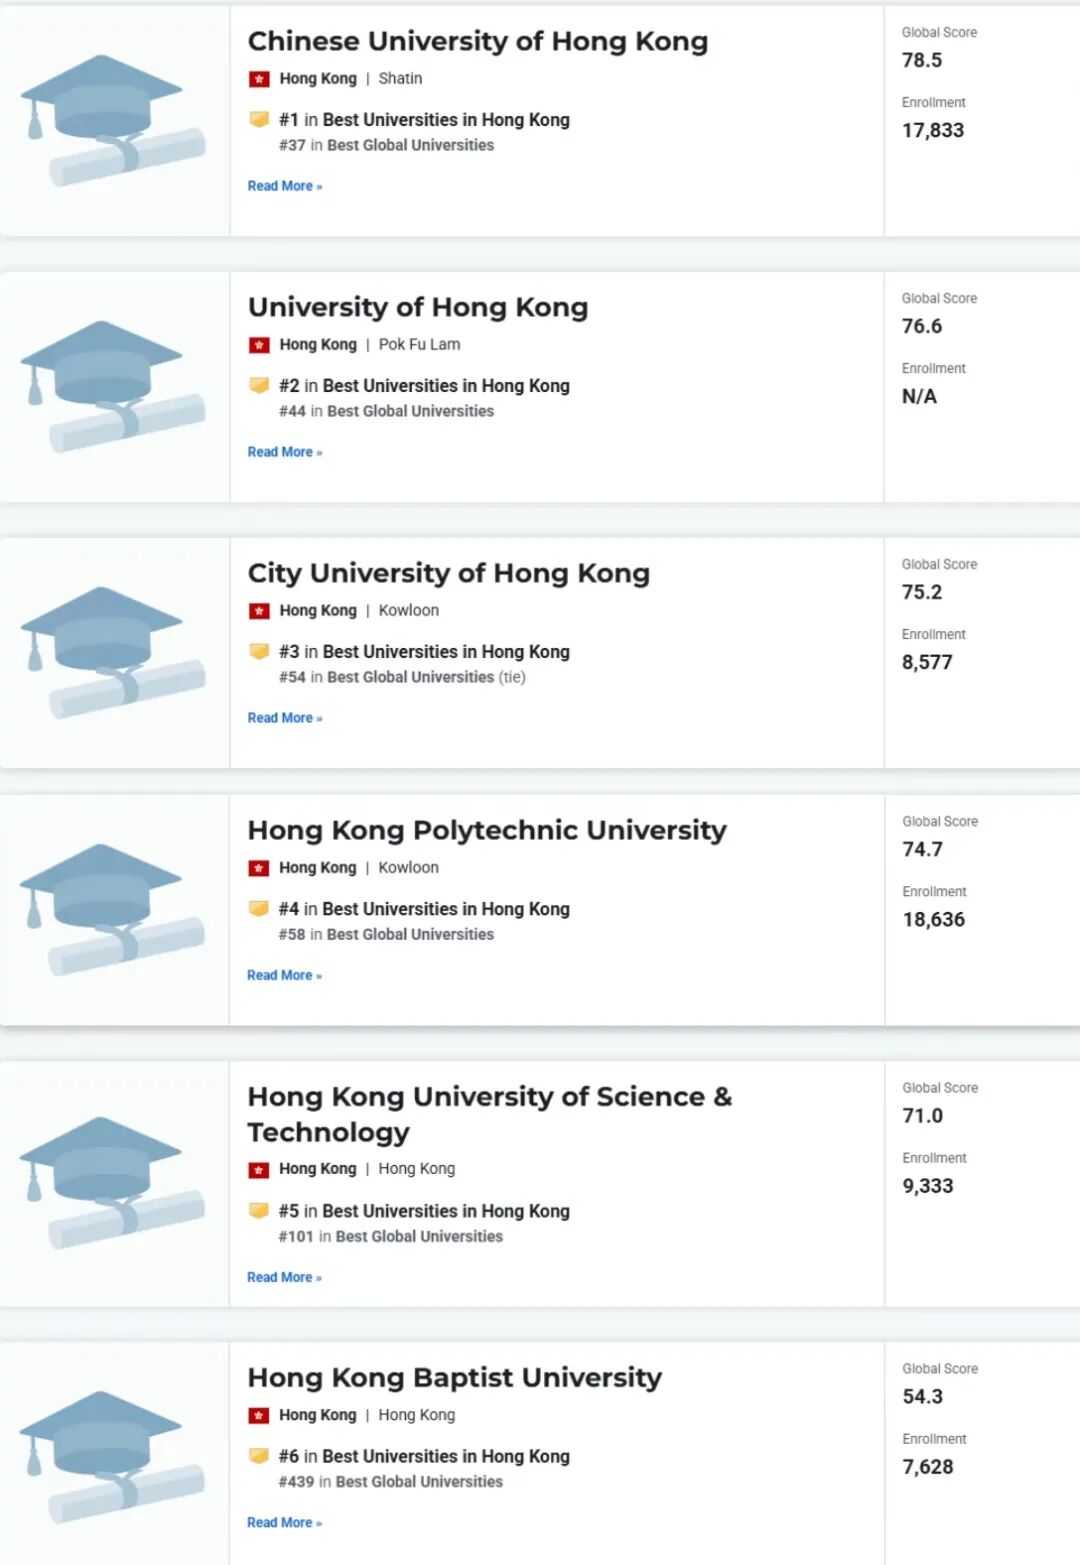Click the Hong Kong Polytechnic University cap thumbnail
The width and height of the screenshot is (1080, 1565).
pos(112,909)
